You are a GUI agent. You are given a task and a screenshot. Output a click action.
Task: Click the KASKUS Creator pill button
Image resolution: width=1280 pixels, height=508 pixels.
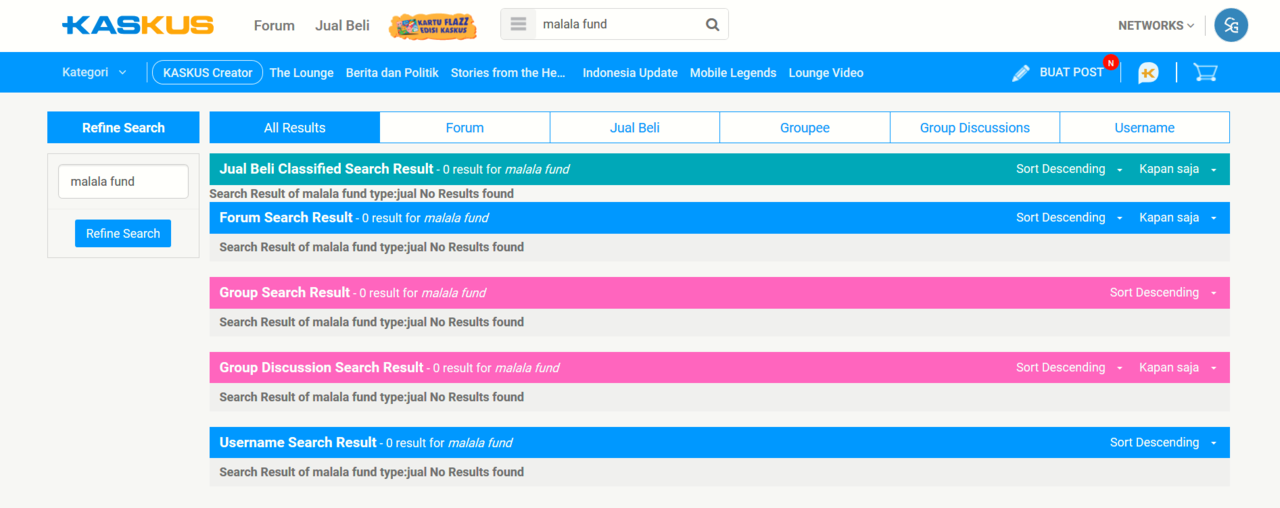pyautogui.click(x=208, y=72)
